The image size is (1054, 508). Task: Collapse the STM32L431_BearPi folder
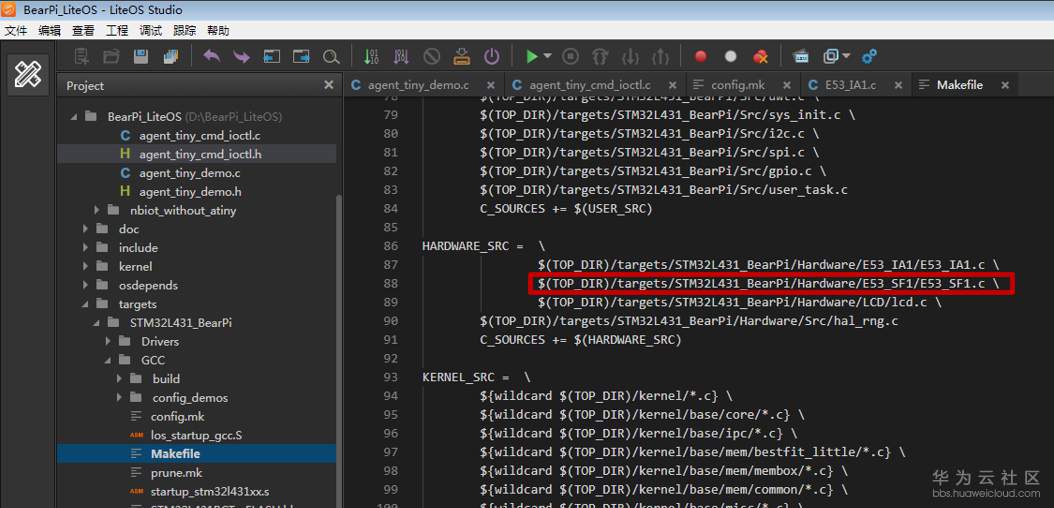pyautogui.click(x=97, y=323)
